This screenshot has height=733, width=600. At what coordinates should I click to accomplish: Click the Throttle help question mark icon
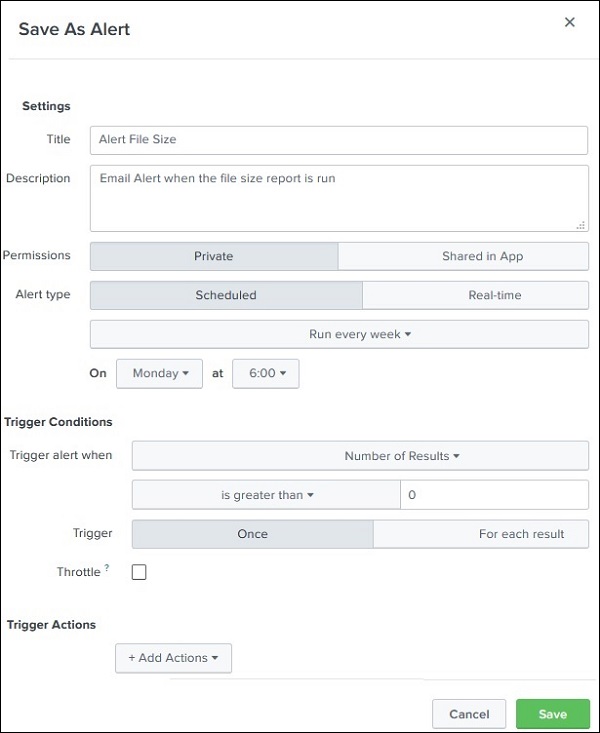pos(107,568)
